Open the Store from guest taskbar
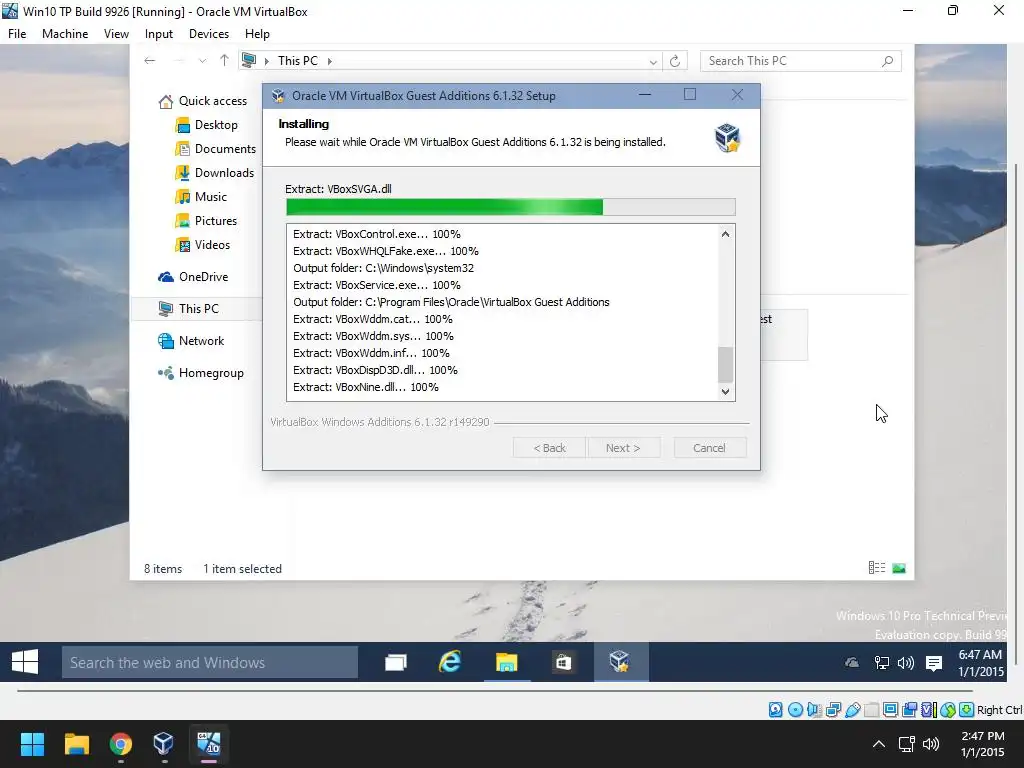 tap(563, 662)
